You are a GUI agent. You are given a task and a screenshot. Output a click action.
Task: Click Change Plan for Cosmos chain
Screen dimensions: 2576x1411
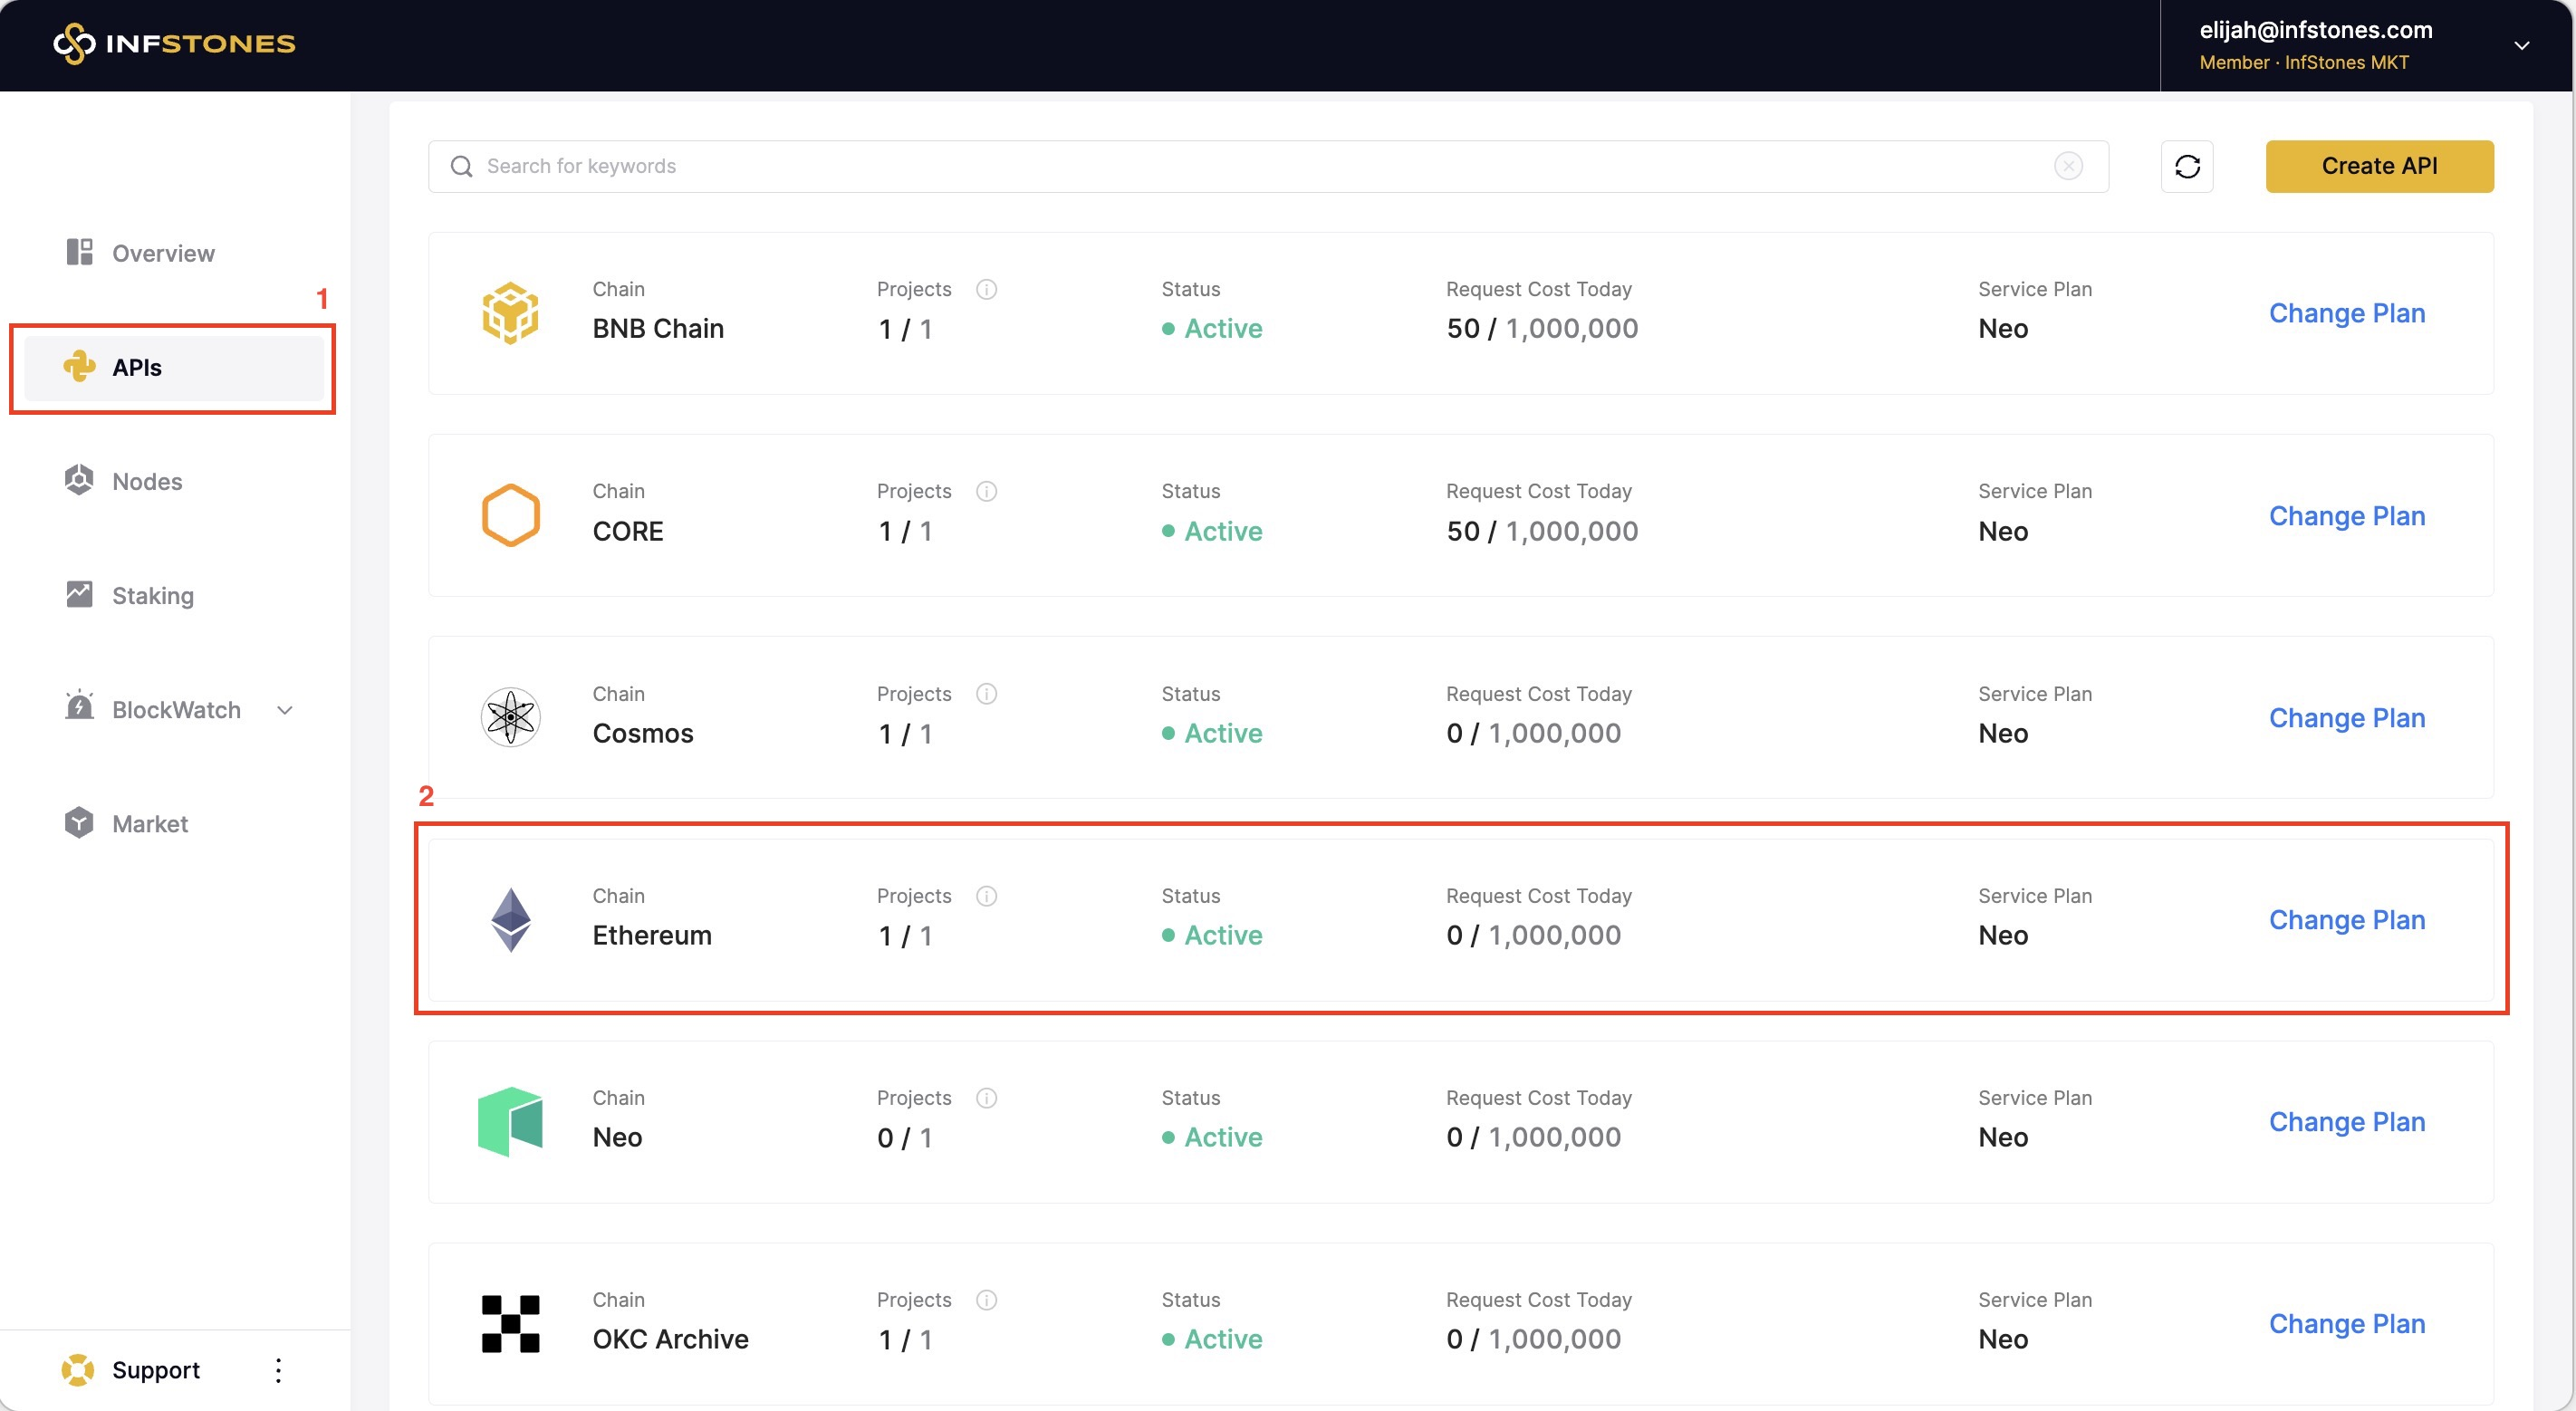click(x=2346, y=718)
